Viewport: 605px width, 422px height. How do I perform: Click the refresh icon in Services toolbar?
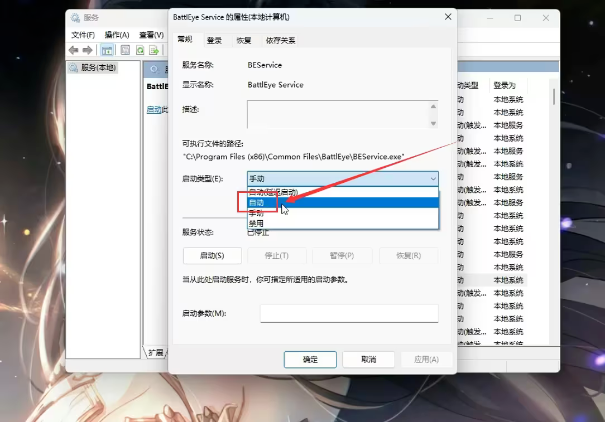(x=140, y=50)
